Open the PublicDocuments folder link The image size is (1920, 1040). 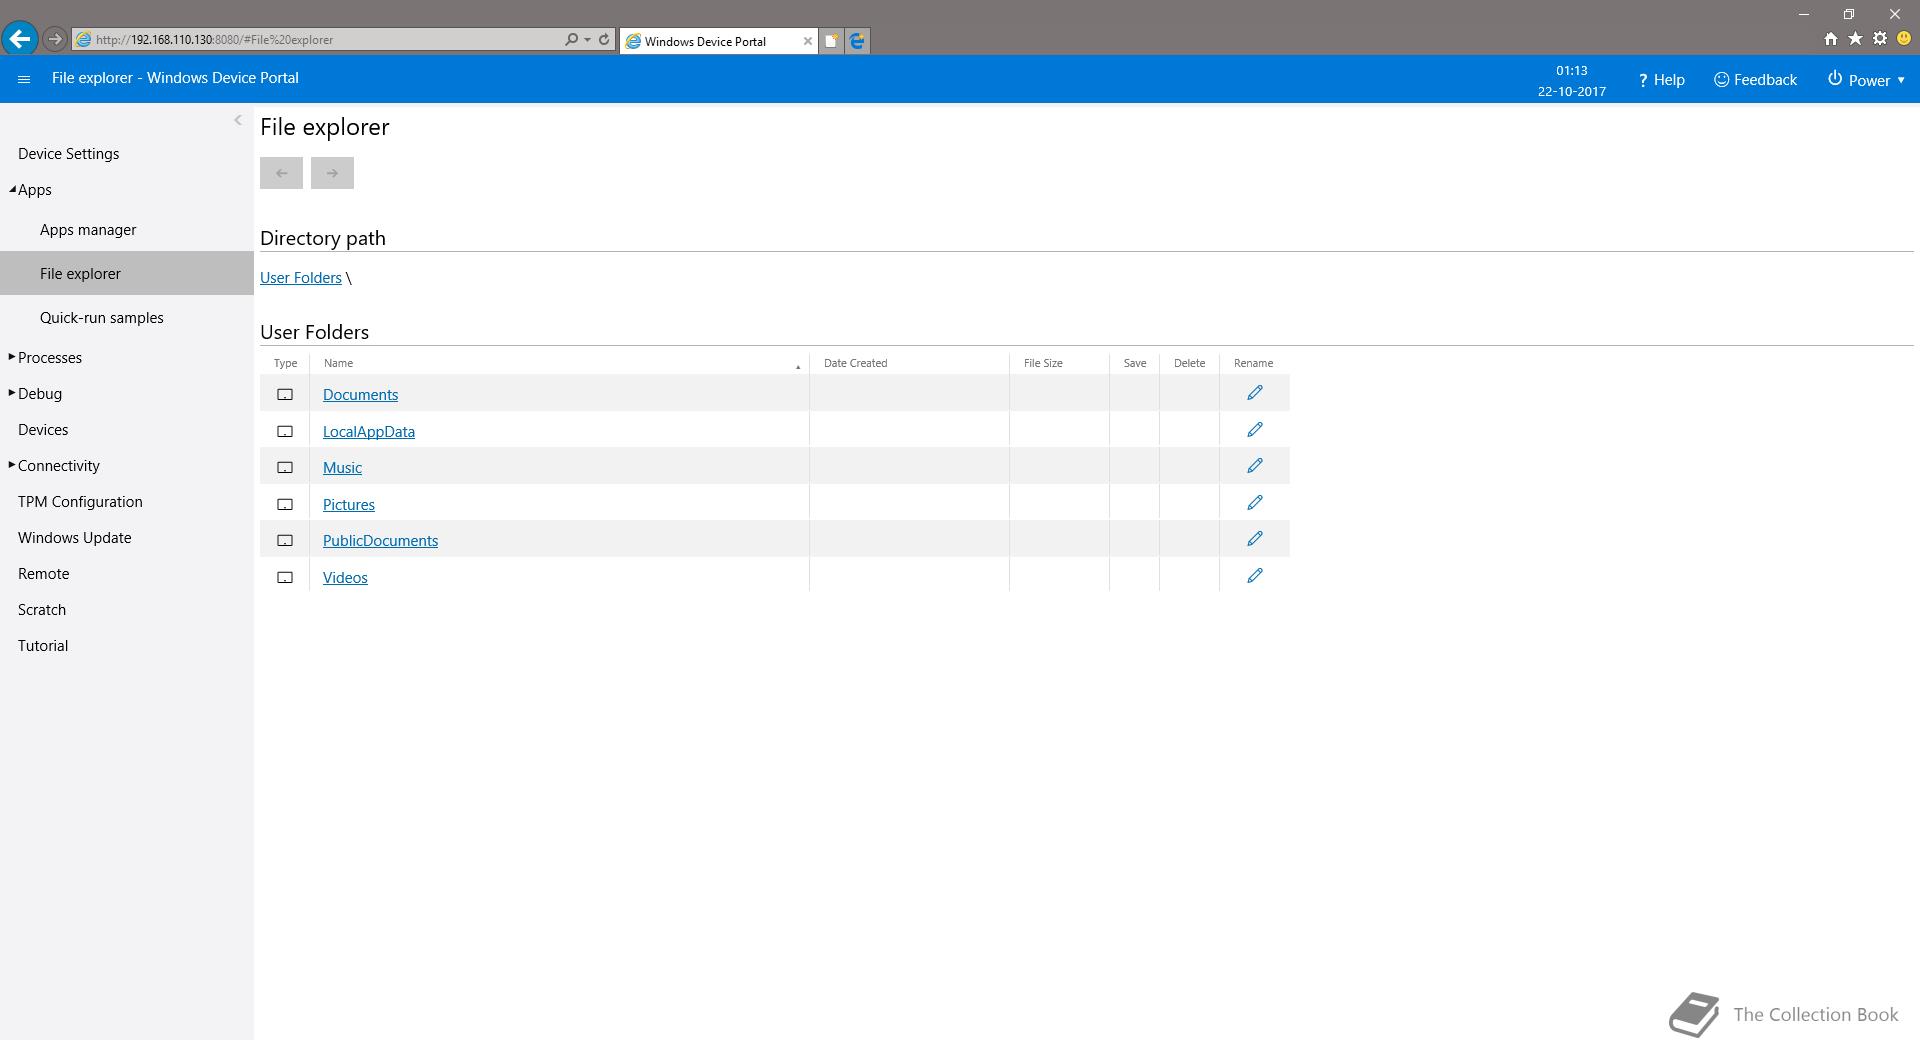[x=380, y=541]
